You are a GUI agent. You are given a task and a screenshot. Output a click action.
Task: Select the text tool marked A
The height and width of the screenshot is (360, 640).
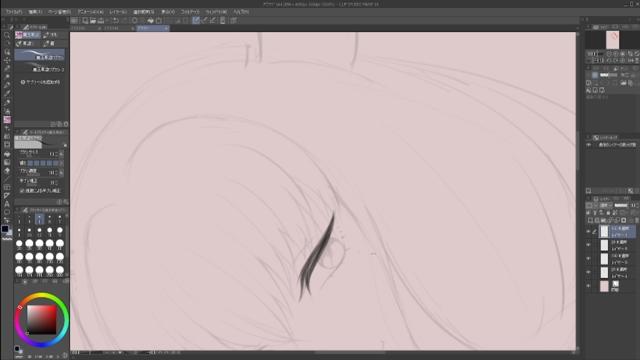[7, 204]
